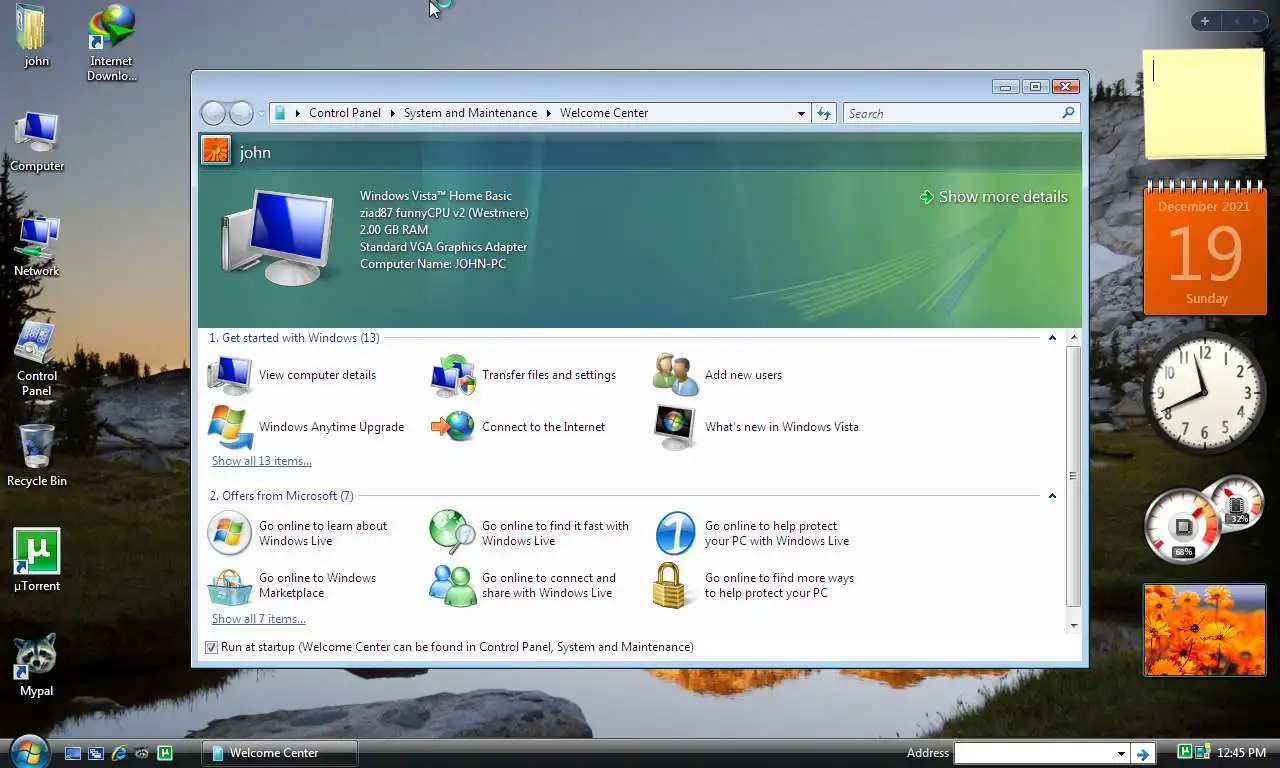Uncheck the Run at startup checkbox

click(x=211, y=647)
